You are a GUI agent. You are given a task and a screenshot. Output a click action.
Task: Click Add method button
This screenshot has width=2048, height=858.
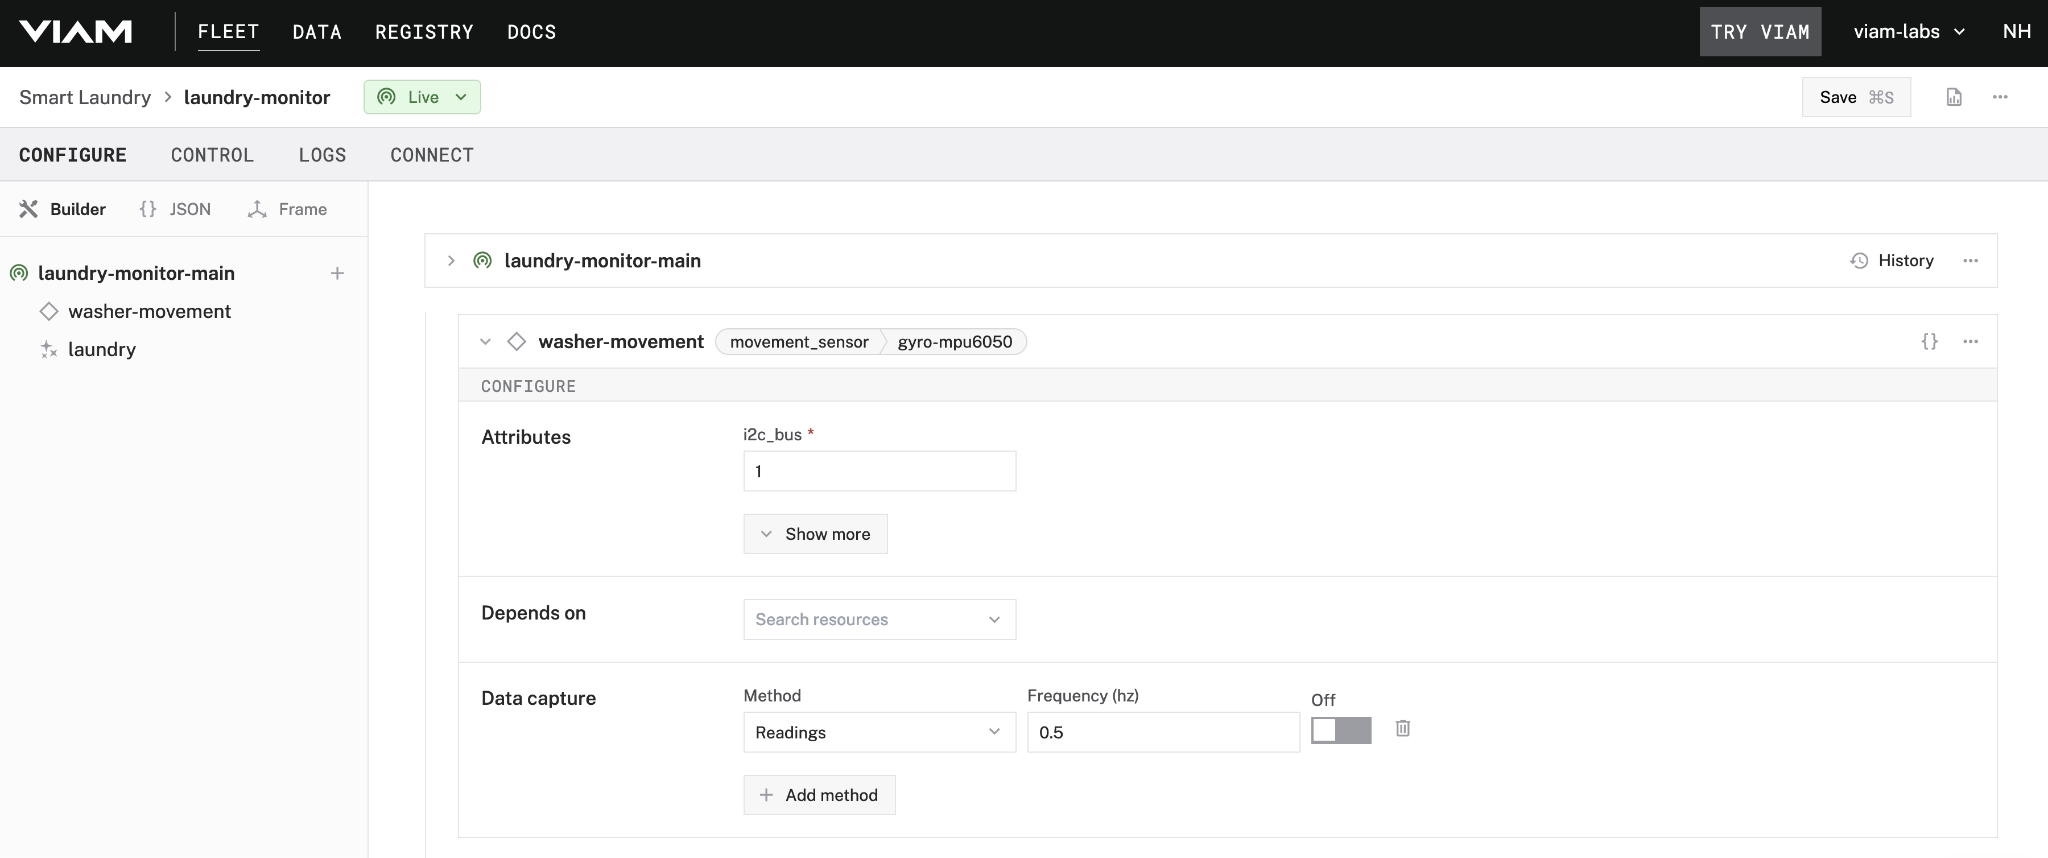click(x=819, y=795)
